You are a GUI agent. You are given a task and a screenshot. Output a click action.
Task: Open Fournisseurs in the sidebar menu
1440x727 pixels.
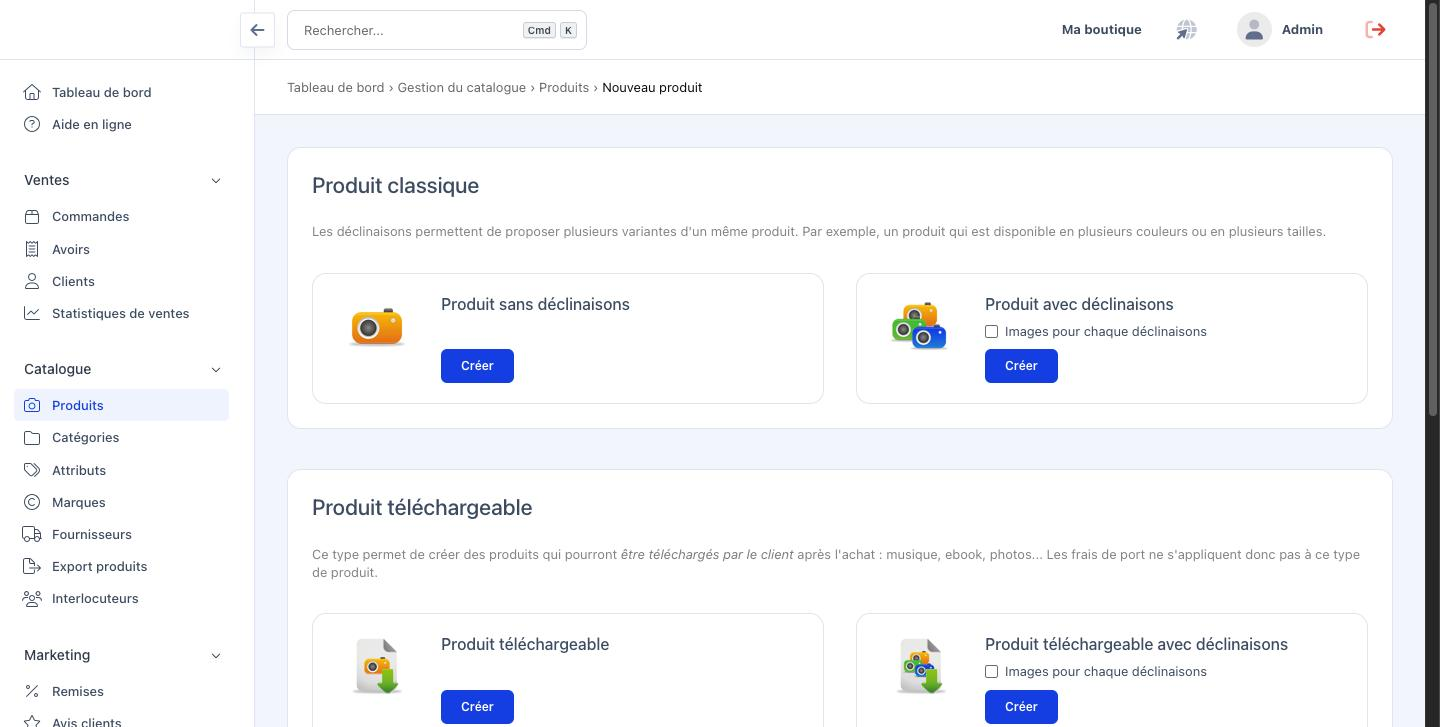(121, 535)
